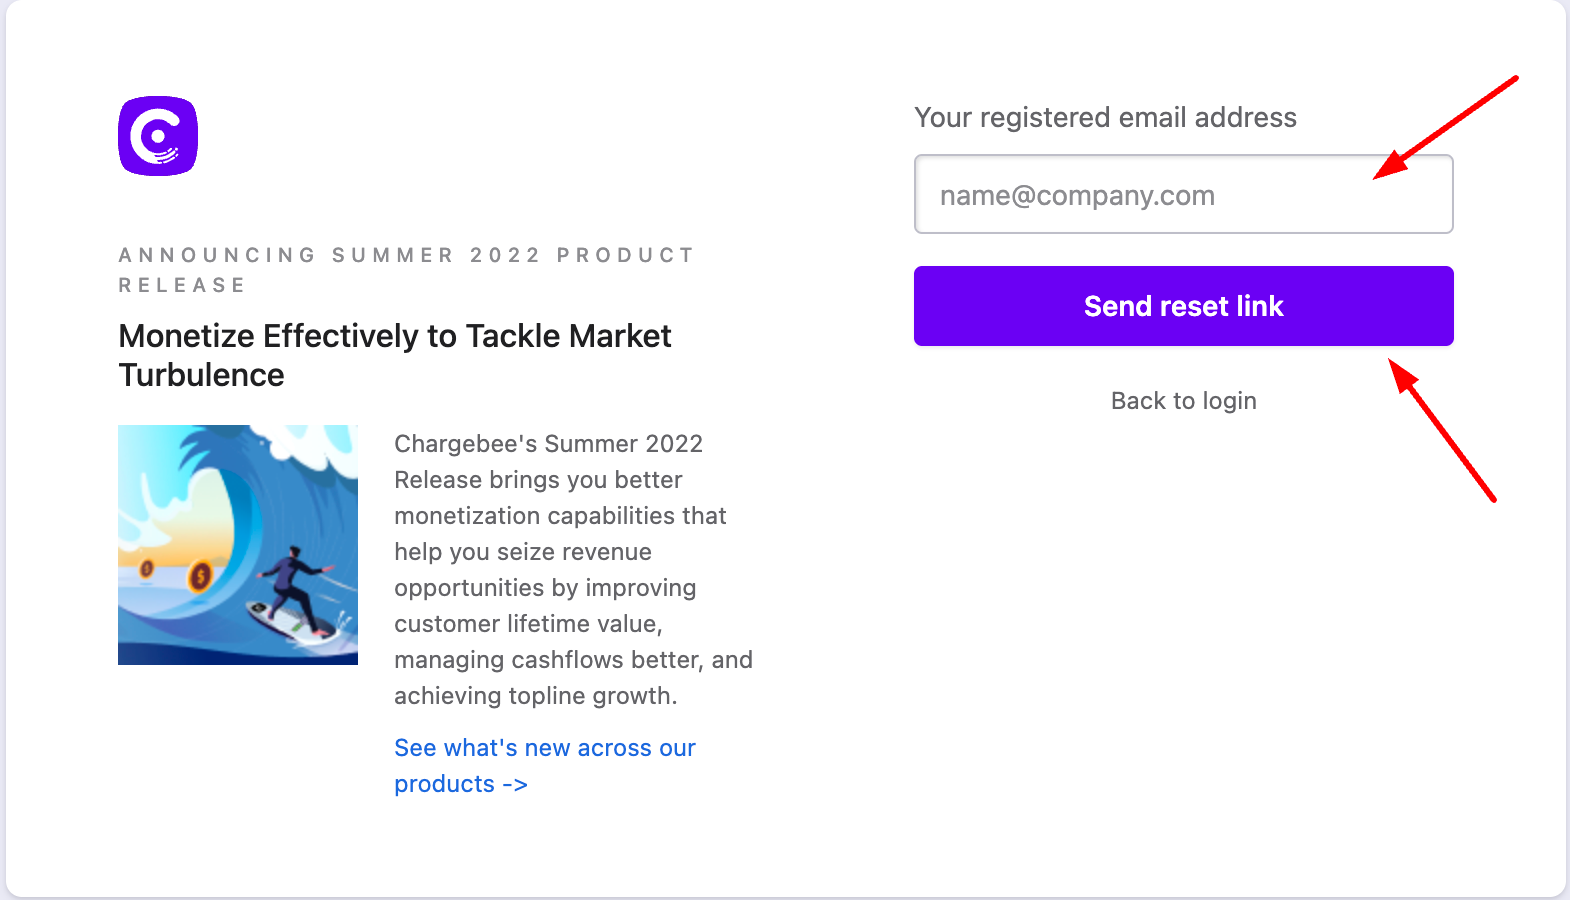Viewport: 1570px width, 900px height.
Task: Go back to login
Action: point(1183,401)
